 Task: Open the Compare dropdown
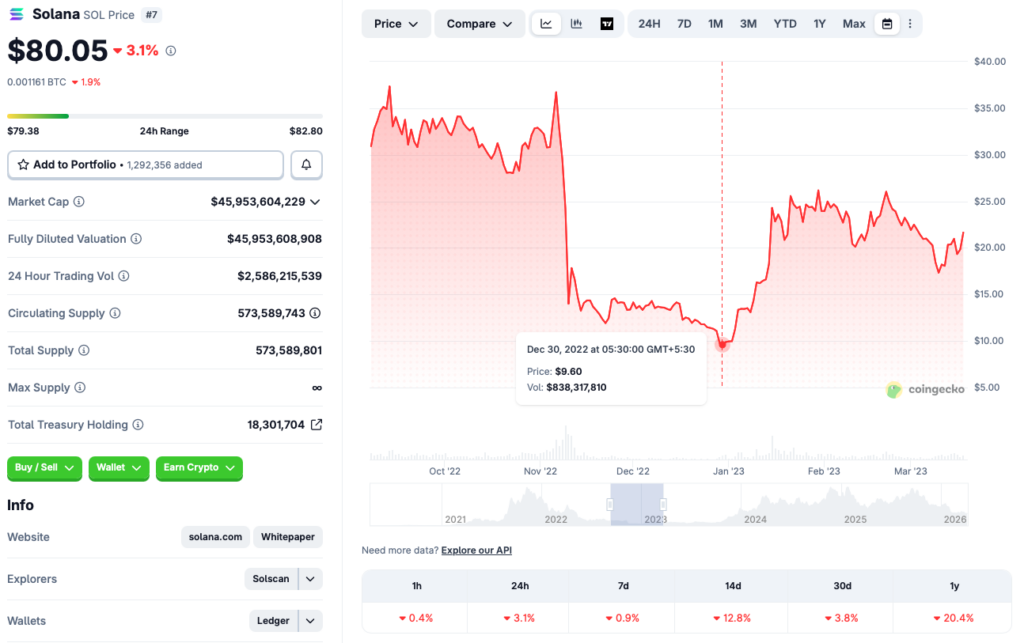point(479,24)
